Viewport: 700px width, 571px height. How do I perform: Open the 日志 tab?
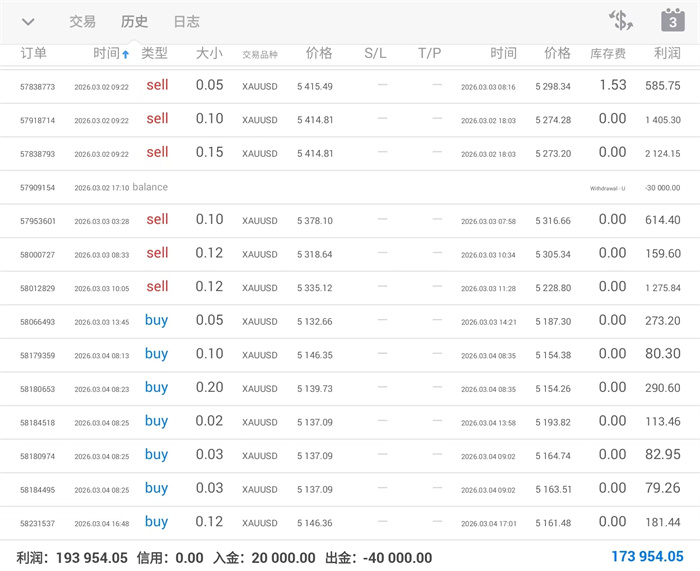186,22
